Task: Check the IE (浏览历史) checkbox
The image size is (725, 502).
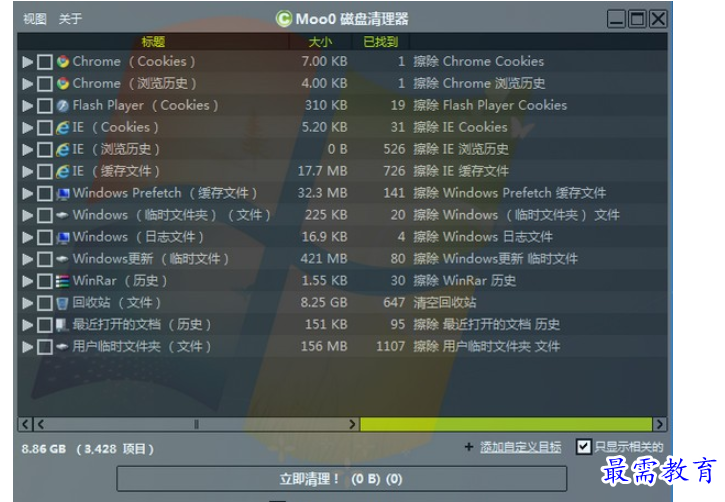Action: pos(45,150)
